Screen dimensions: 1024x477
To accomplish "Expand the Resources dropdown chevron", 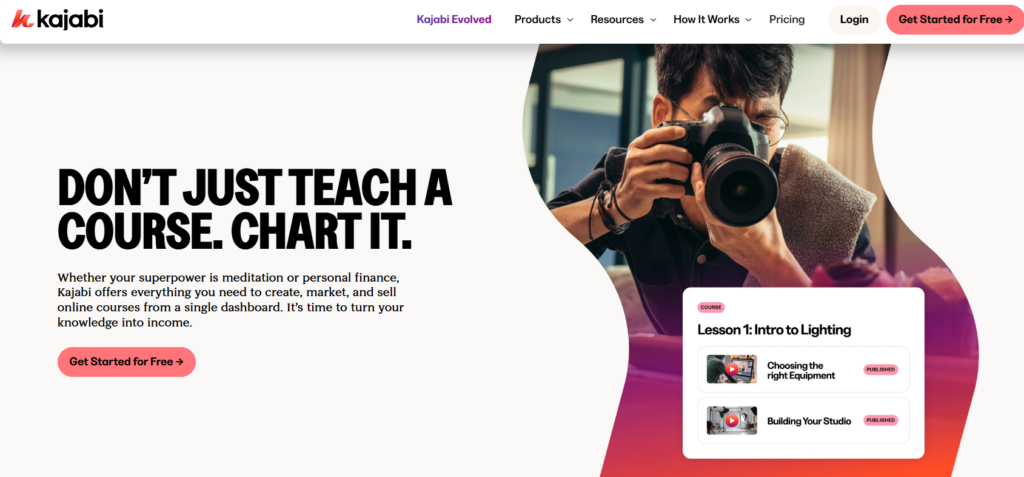I will click(x=652, y=20).
